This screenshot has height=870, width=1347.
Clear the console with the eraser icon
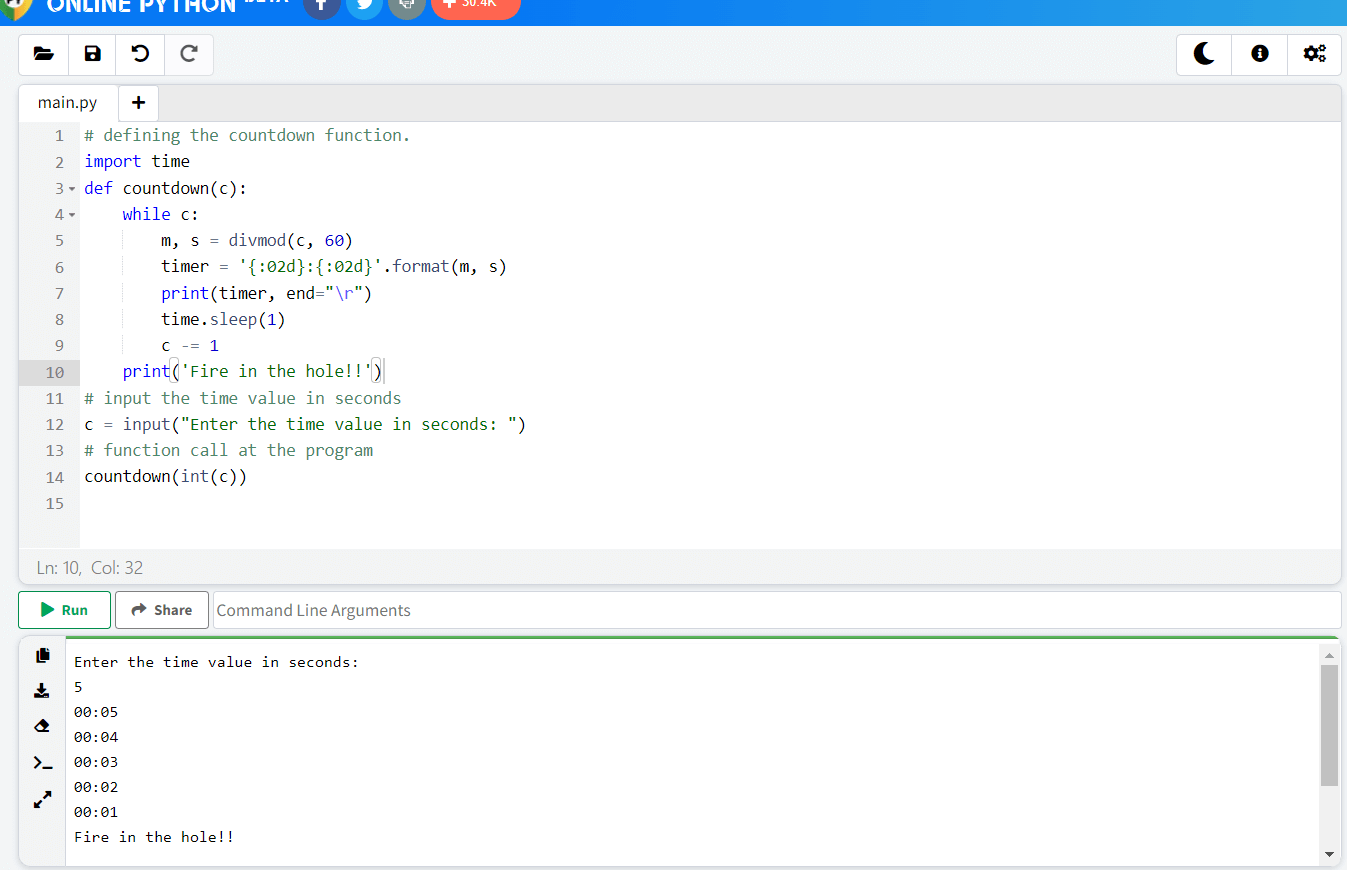click(41, 725)
